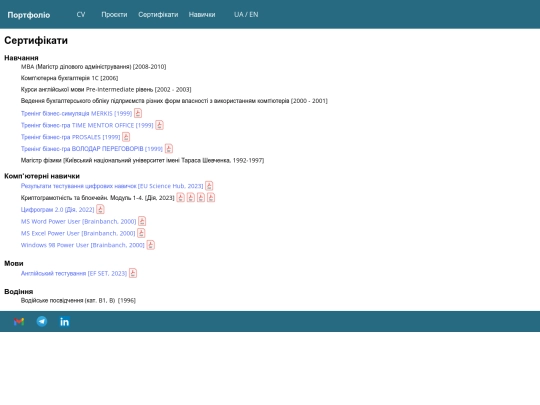Open the Навички nav item

(x=202, y=14)
